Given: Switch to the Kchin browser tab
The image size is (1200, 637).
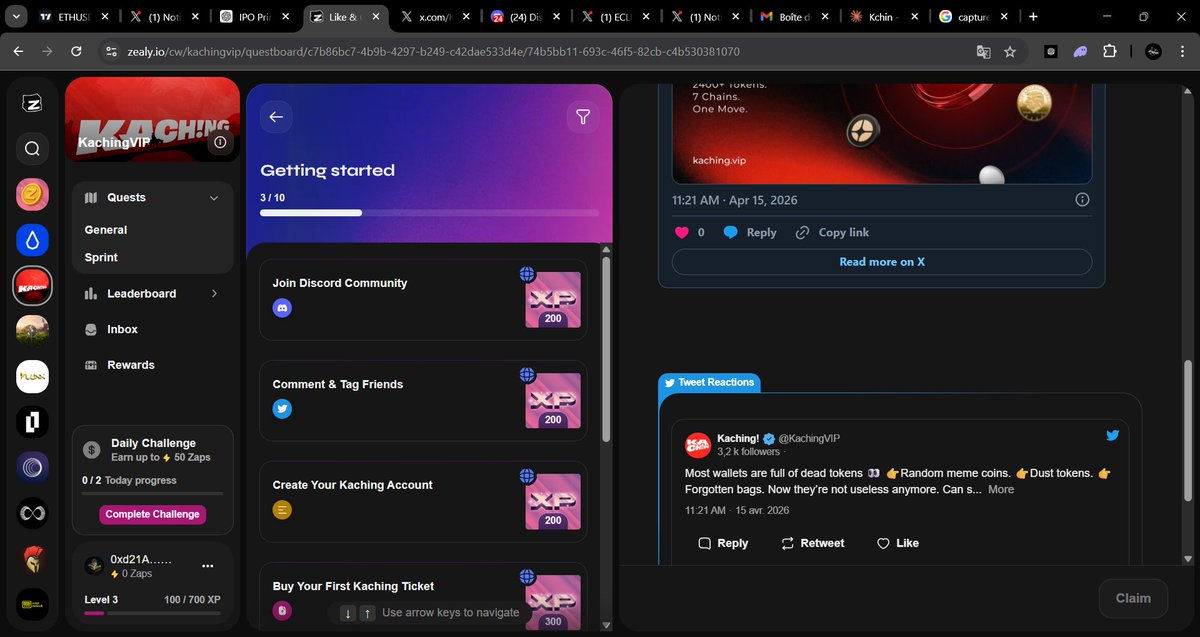Looking at the screenshot, I should click(x=883, y=17).
